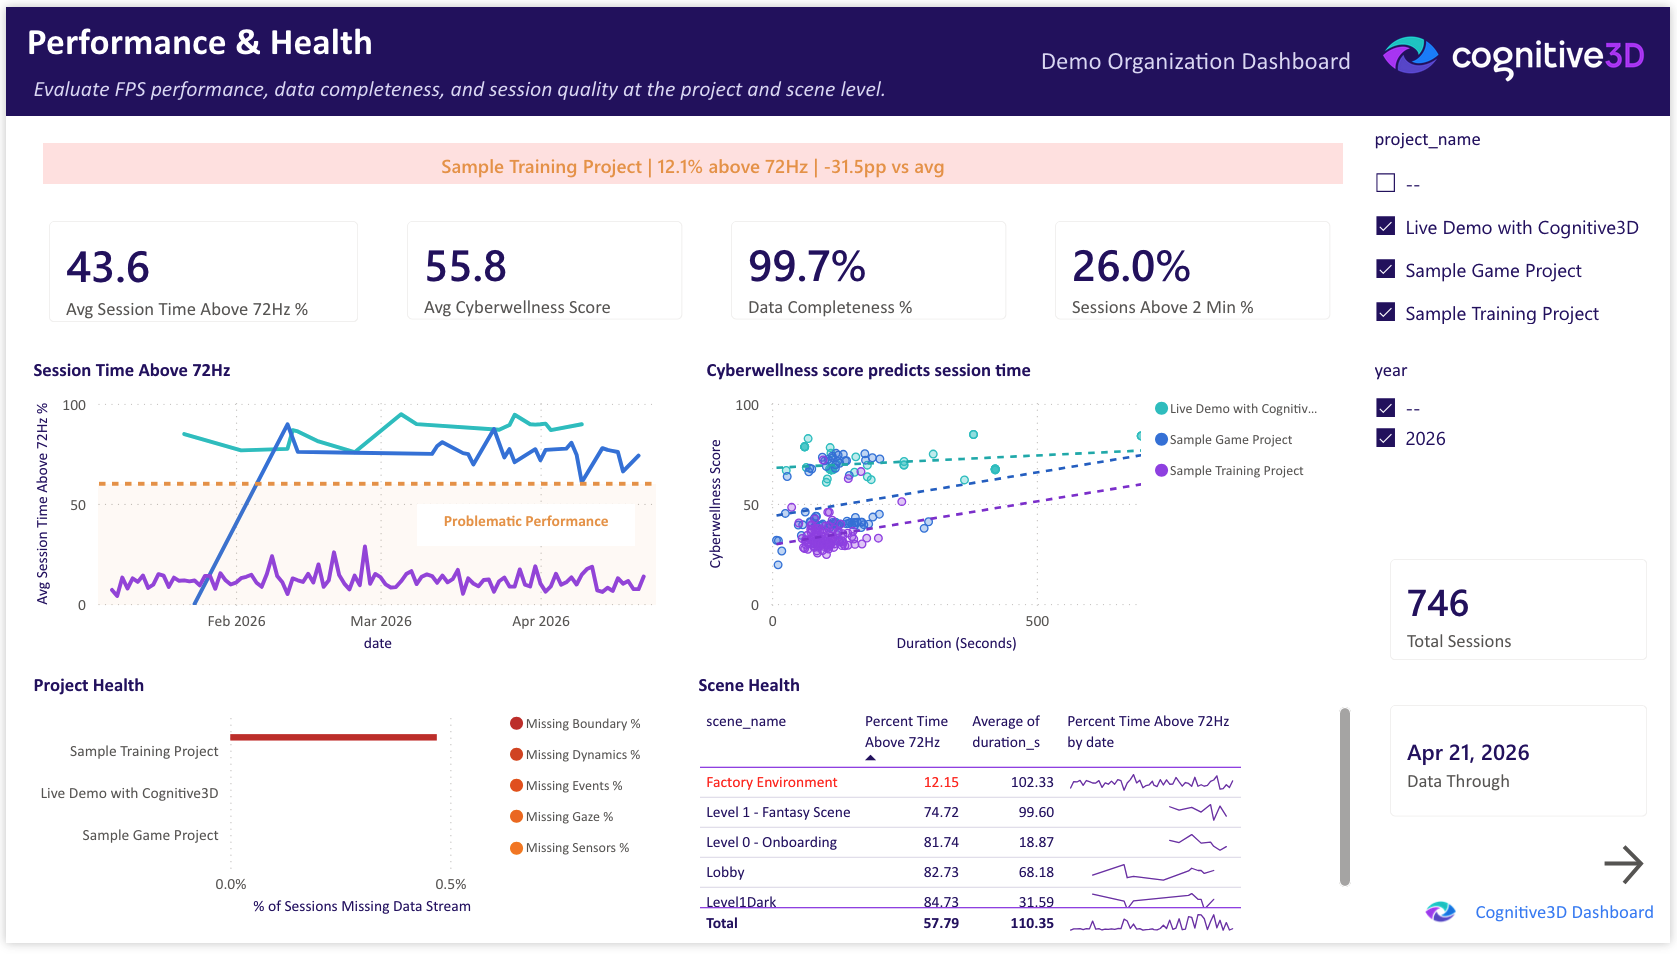
Task: Uncheck the 2026 year filter
Action: pos(1385,437)
